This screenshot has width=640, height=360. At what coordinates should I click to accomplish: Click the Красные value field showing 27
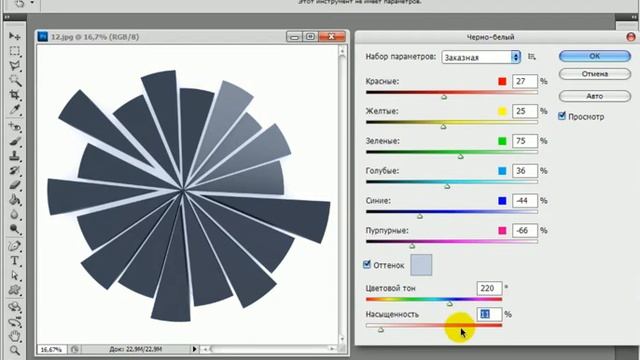tap(525, 81)
